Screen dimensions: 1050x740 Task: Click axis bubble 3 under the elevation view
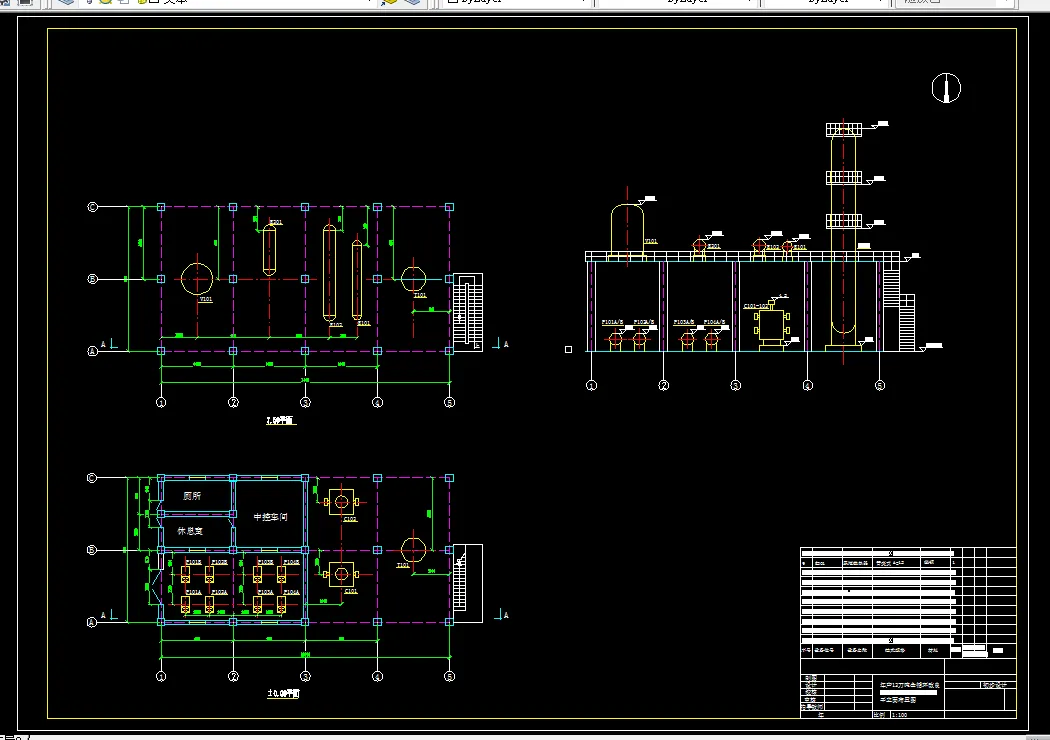[x=735, y=385]
